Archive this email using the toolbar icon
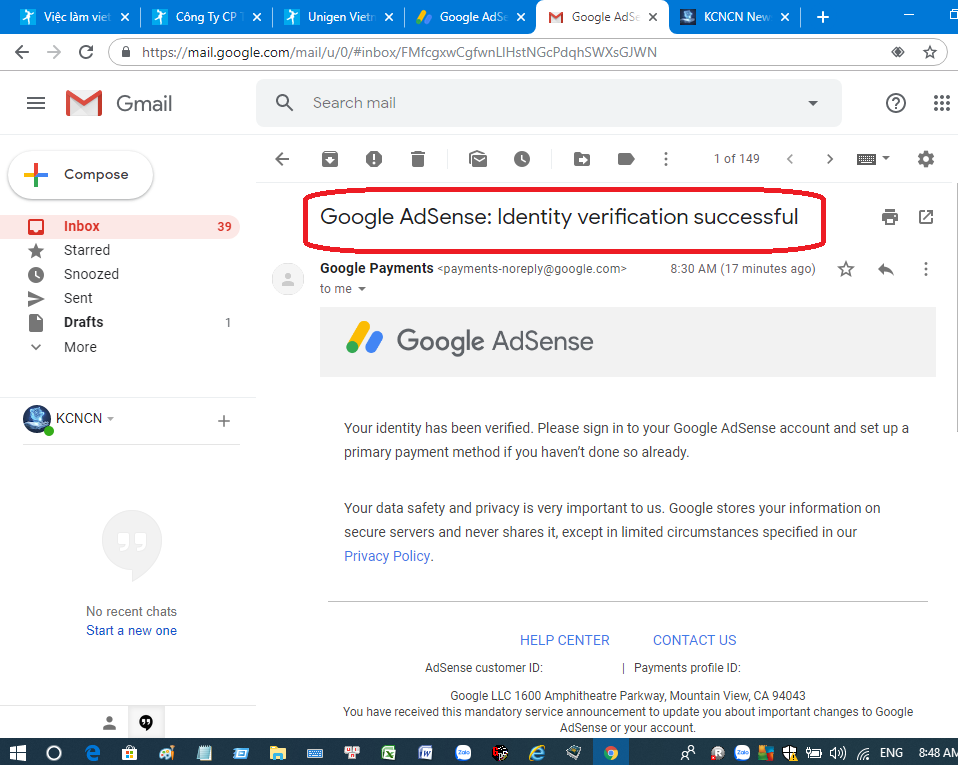Viewport: 958px width, 765px height. point(329,159)
